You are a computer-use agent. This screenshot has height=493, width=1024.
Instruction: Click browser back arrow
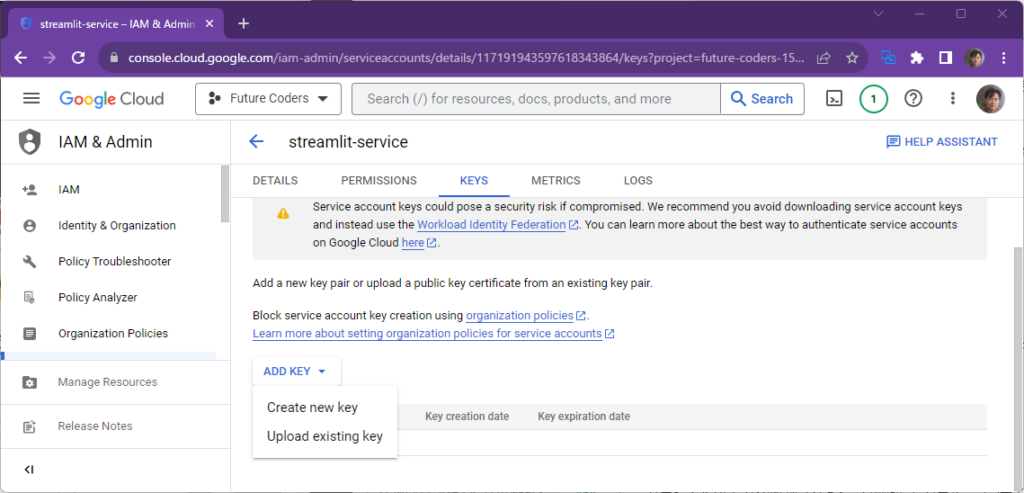21,57
